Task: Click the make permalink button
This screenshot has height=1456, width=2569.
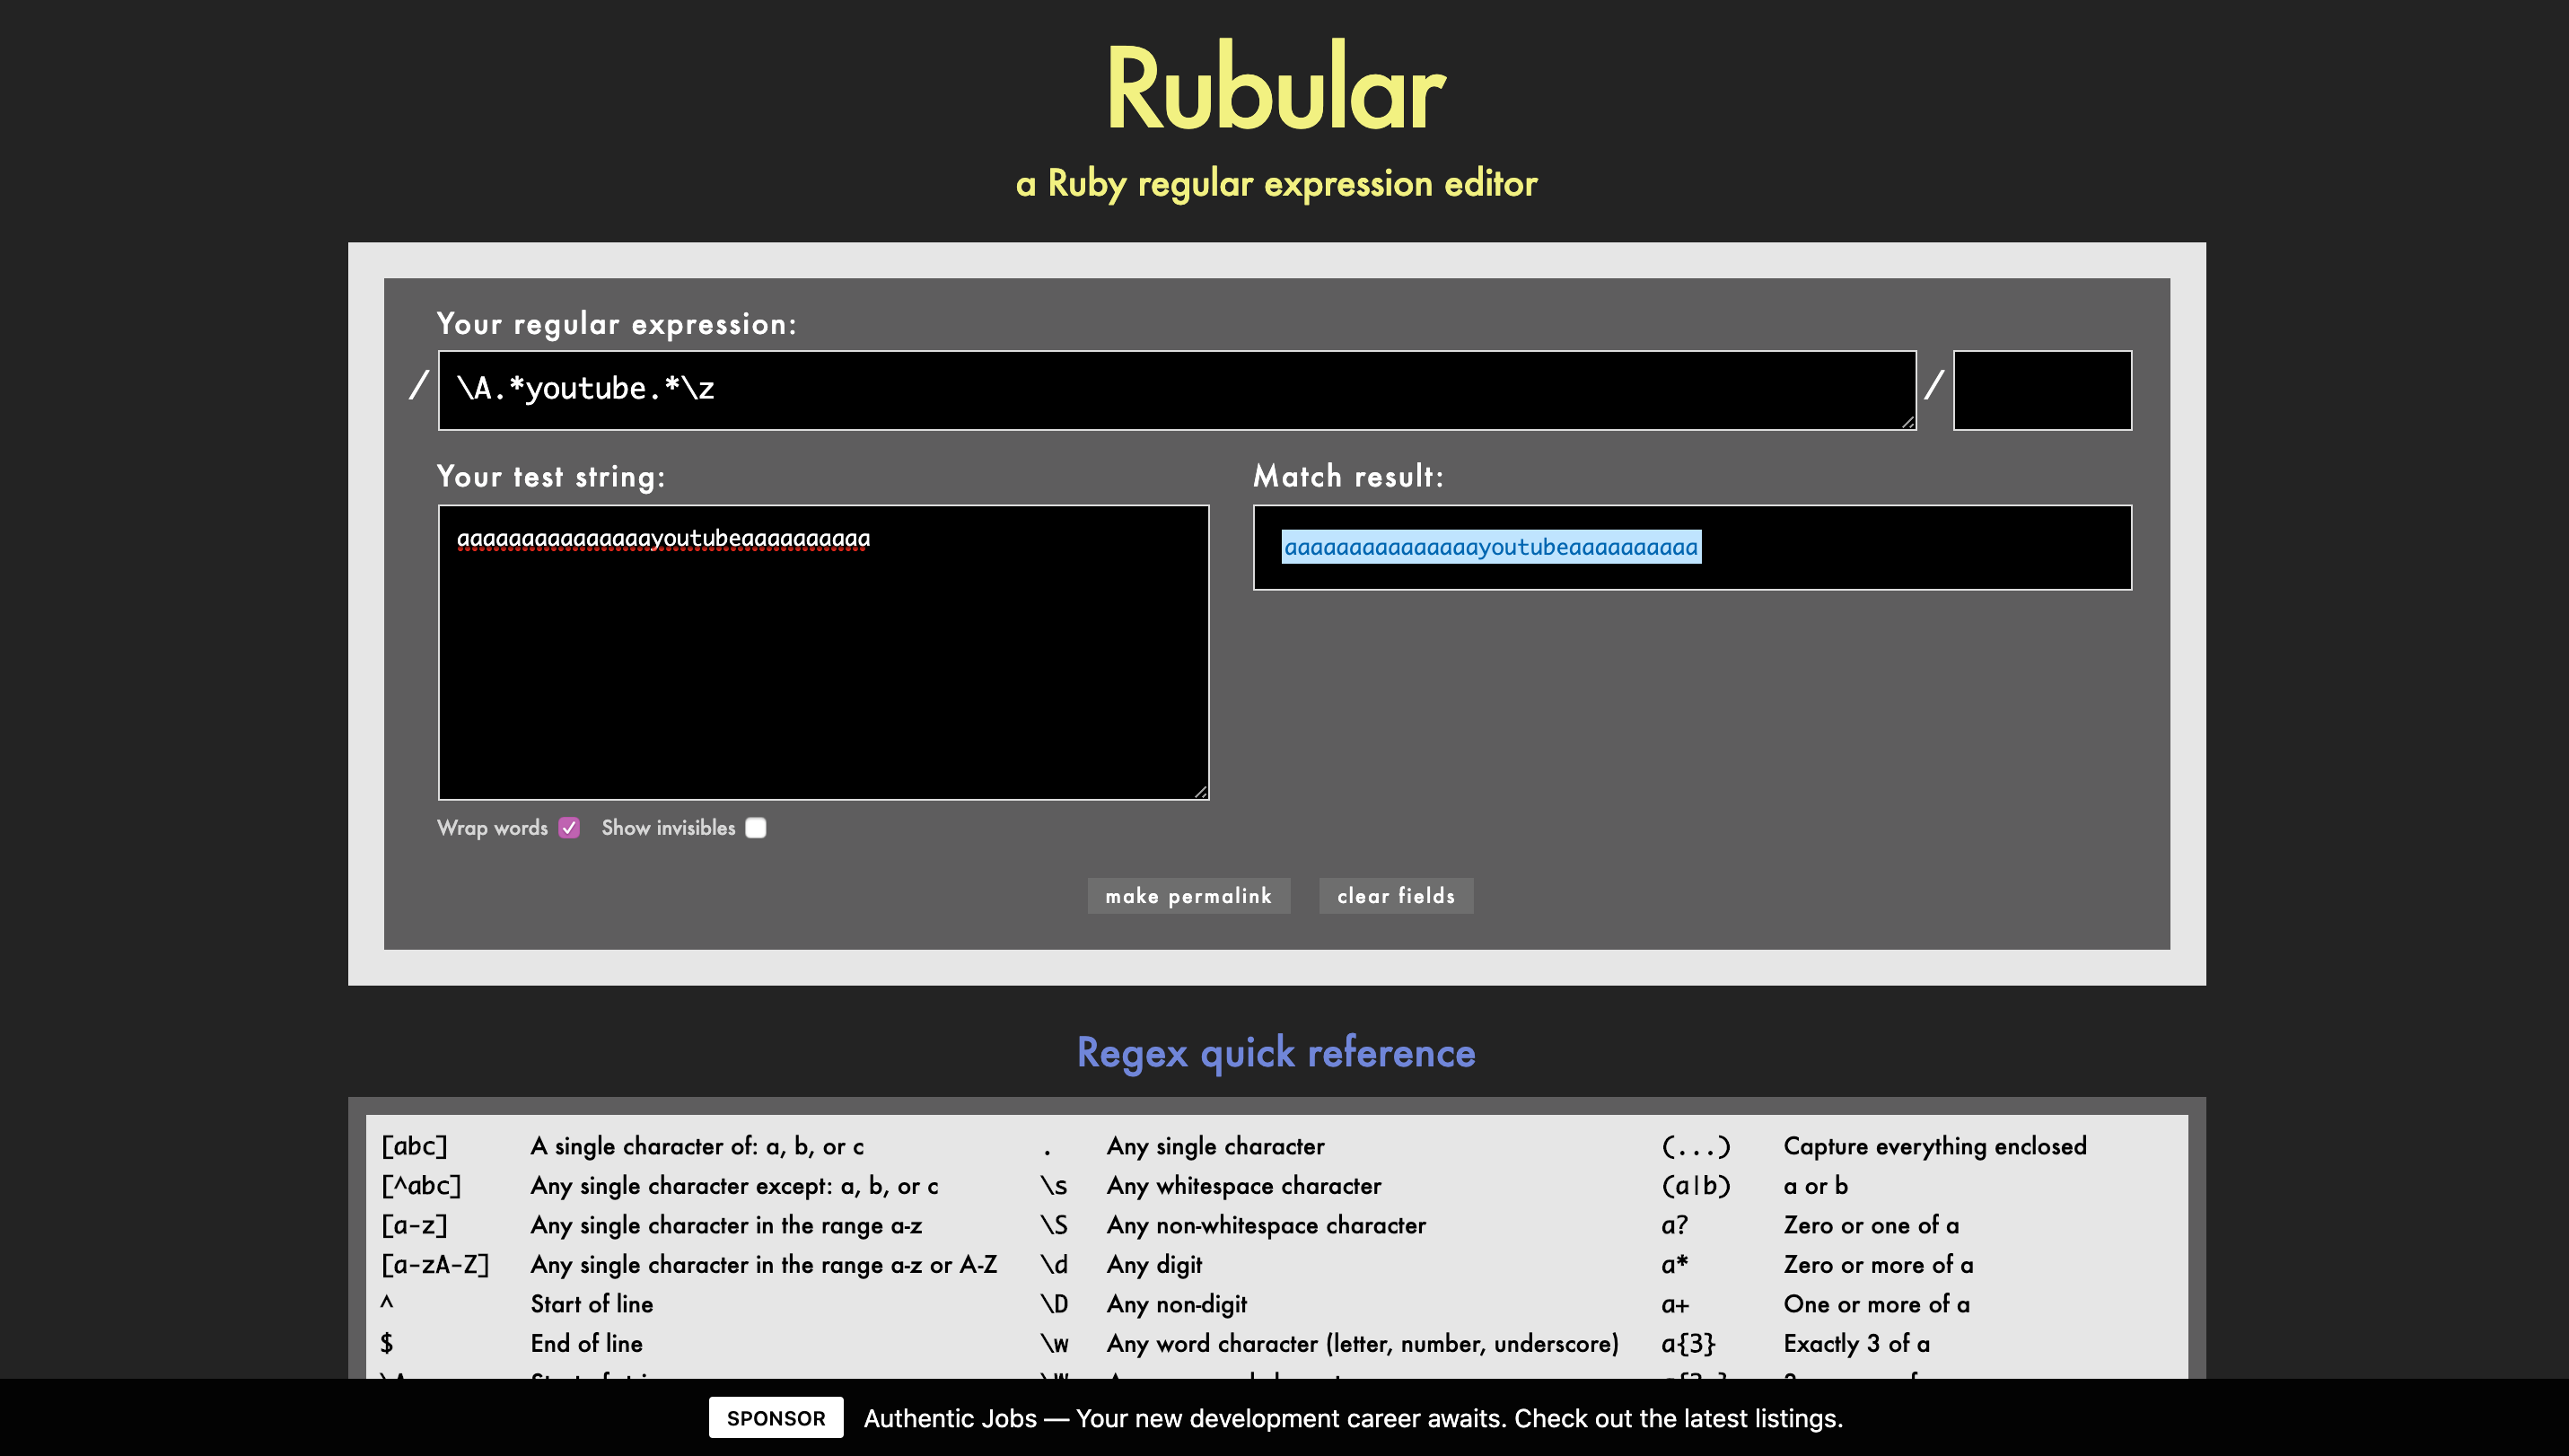Action: [x=1189, y=896]
